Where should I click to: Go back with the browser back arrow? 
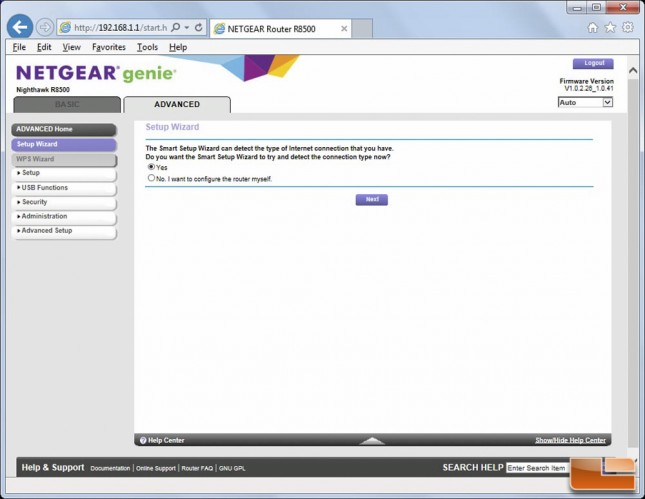point(20,27)
